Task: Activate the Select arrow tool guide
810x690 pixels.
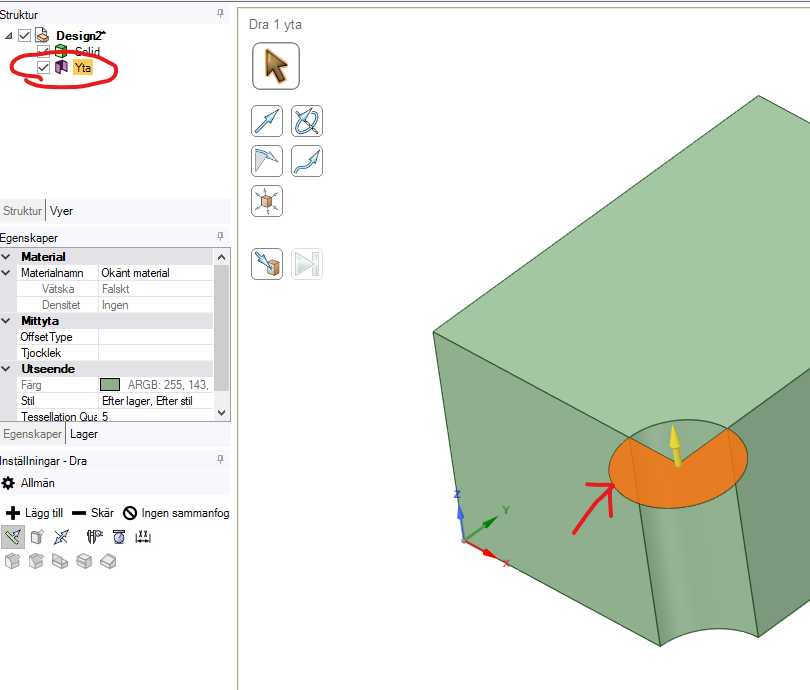Action: 276,66
